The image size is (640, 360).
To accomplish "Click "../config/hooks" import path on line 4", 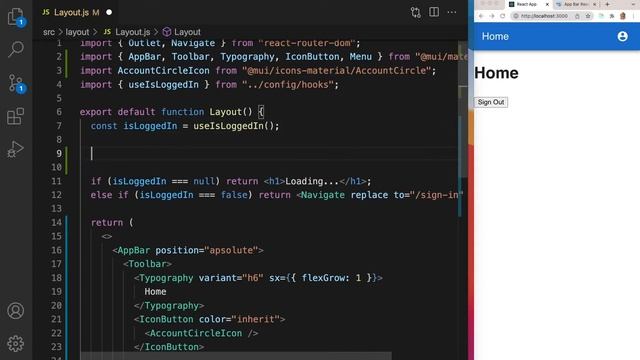I will (288, 84).
